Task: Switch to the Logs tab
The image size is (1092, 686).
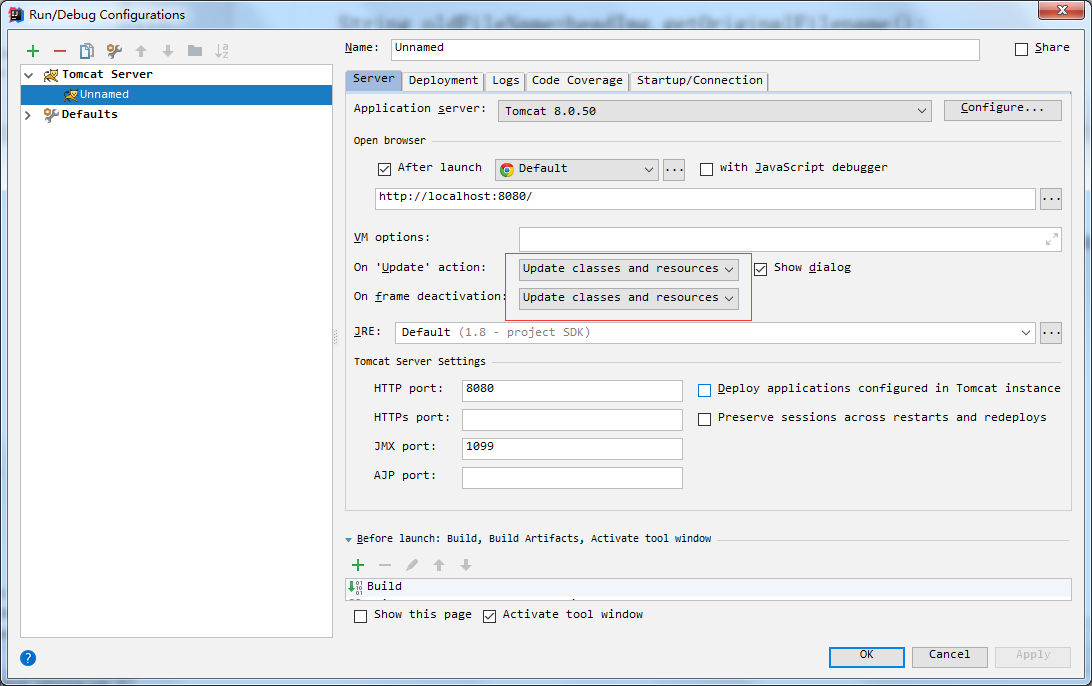Action: coord(506,81)
